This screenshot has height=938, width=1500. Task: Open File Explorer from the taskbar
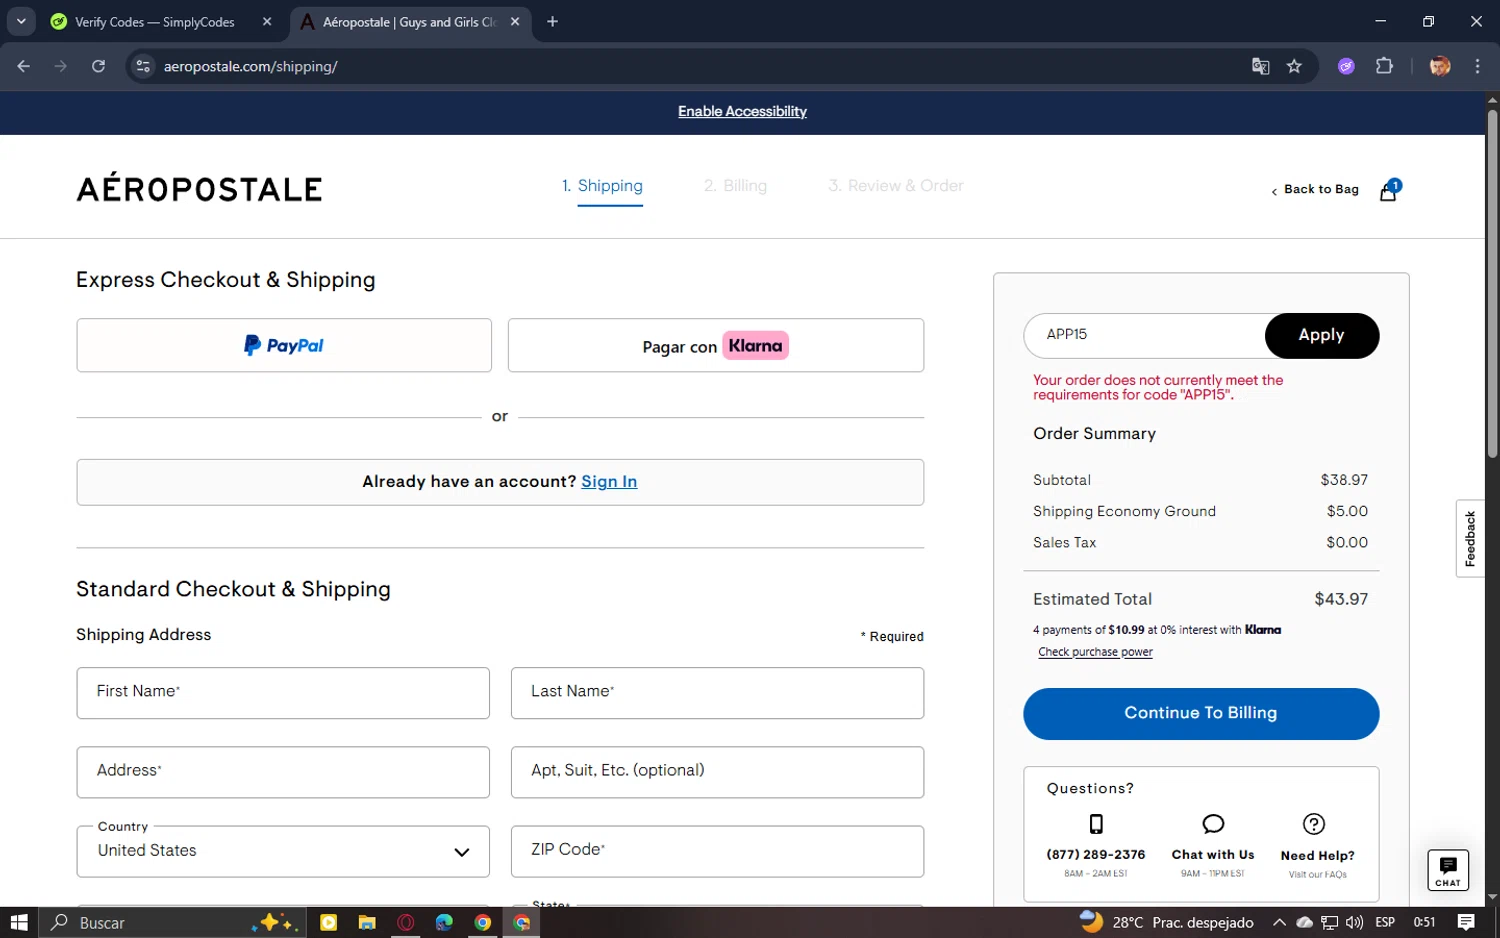click(367, 922)
